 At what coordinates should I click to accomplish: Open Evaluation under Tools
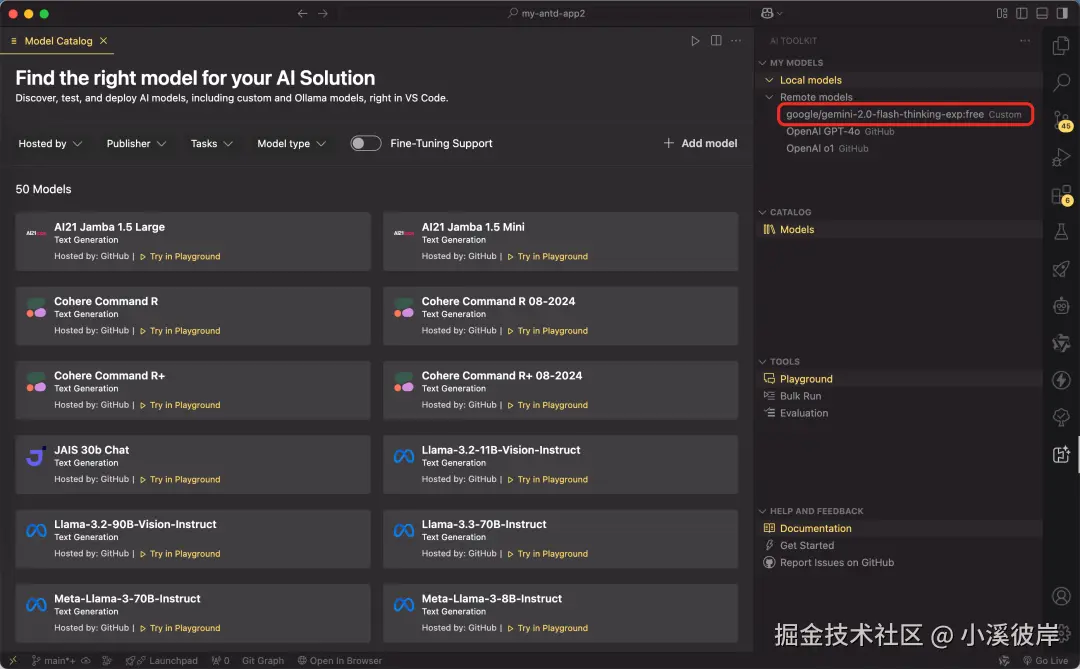(899, 413)
